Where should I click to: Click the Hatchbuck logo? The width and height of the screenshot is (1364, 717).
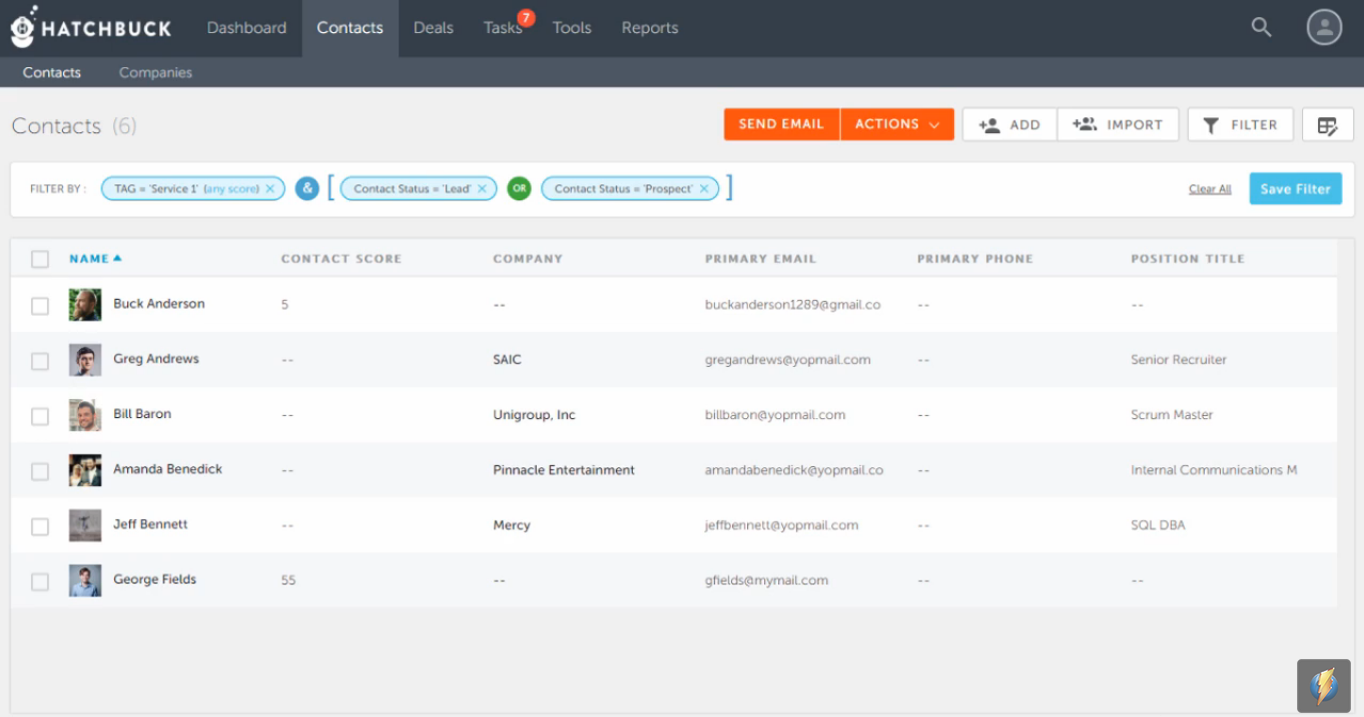[x=91, y=28]
